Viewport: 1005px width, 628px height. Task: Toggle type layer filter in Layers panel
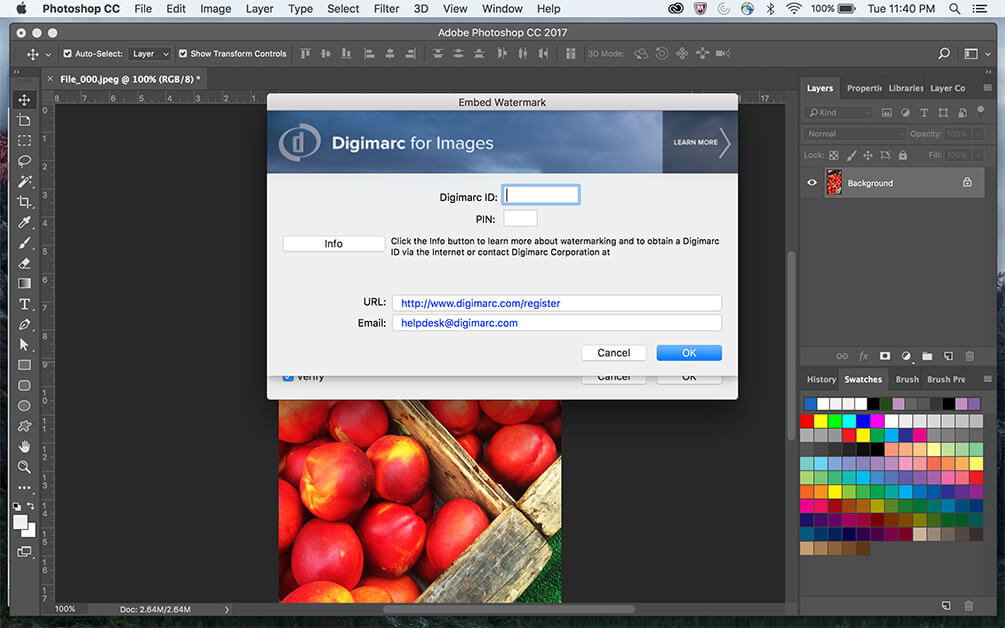(x=924, y=113)
